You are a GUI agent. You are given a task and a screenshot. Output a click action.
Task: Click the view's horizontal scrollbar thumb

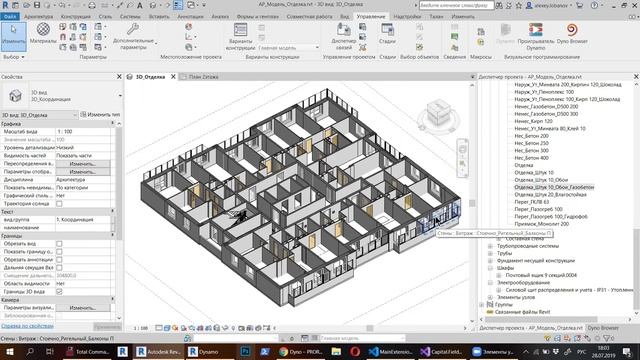[x=370, y=328]
